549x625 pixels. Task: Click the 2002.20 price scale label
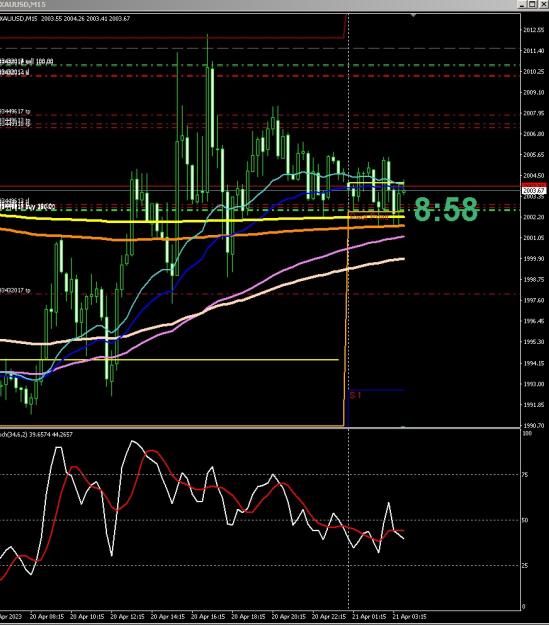534,217
